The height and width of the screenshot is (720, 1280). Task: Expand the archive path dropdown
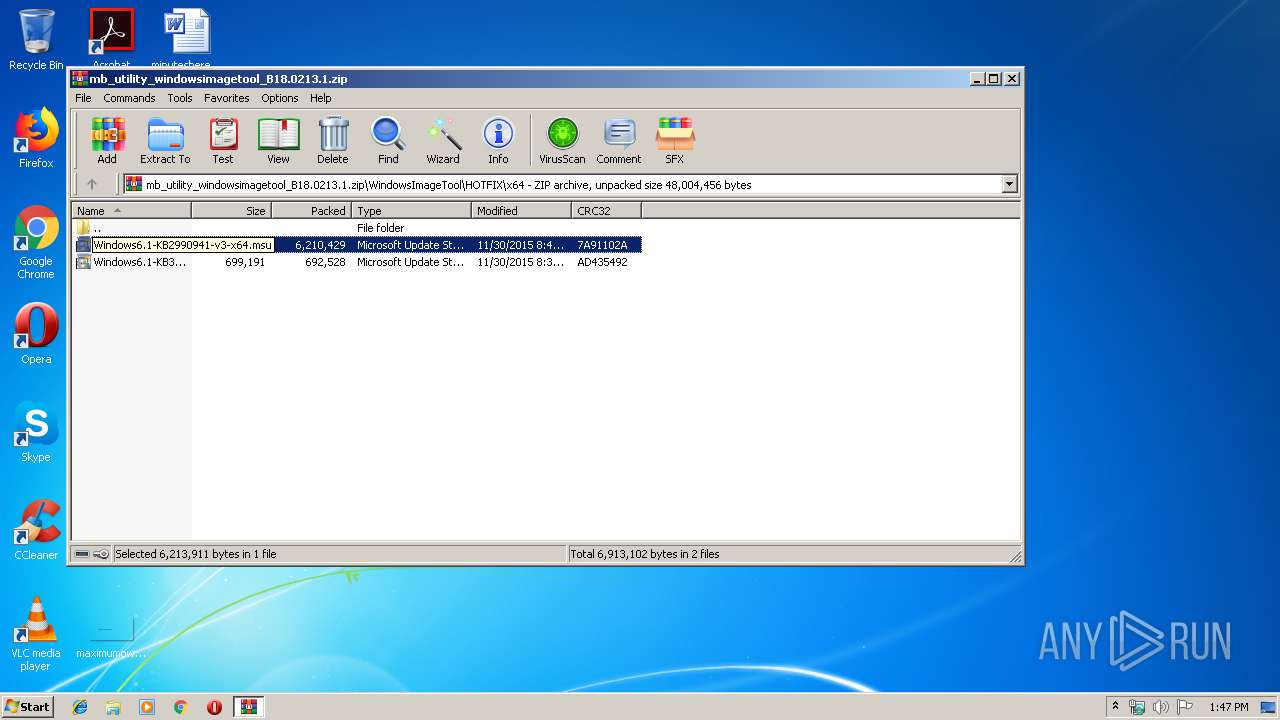pos(1009,184)
